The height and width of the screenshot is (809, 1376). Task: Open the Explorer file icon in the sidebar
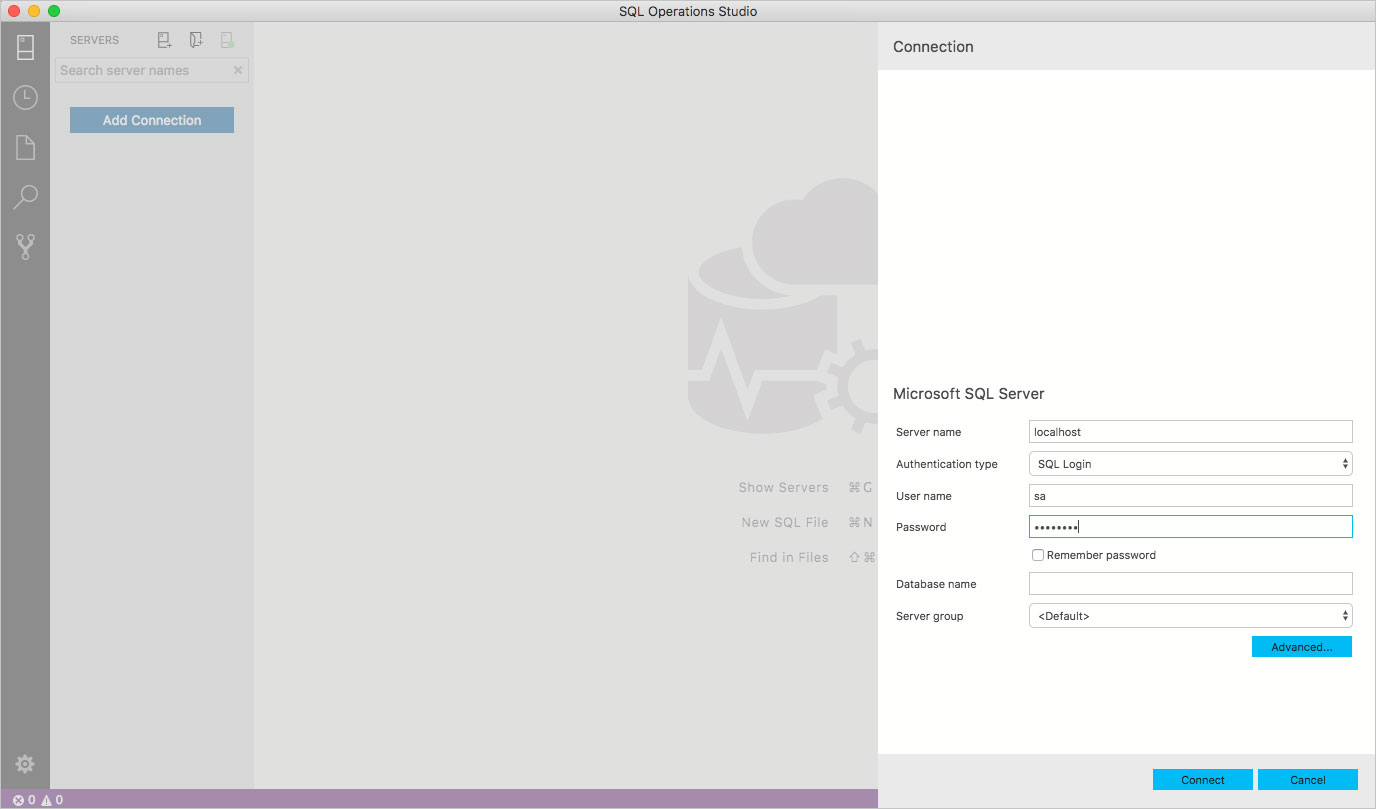[25, 148]
